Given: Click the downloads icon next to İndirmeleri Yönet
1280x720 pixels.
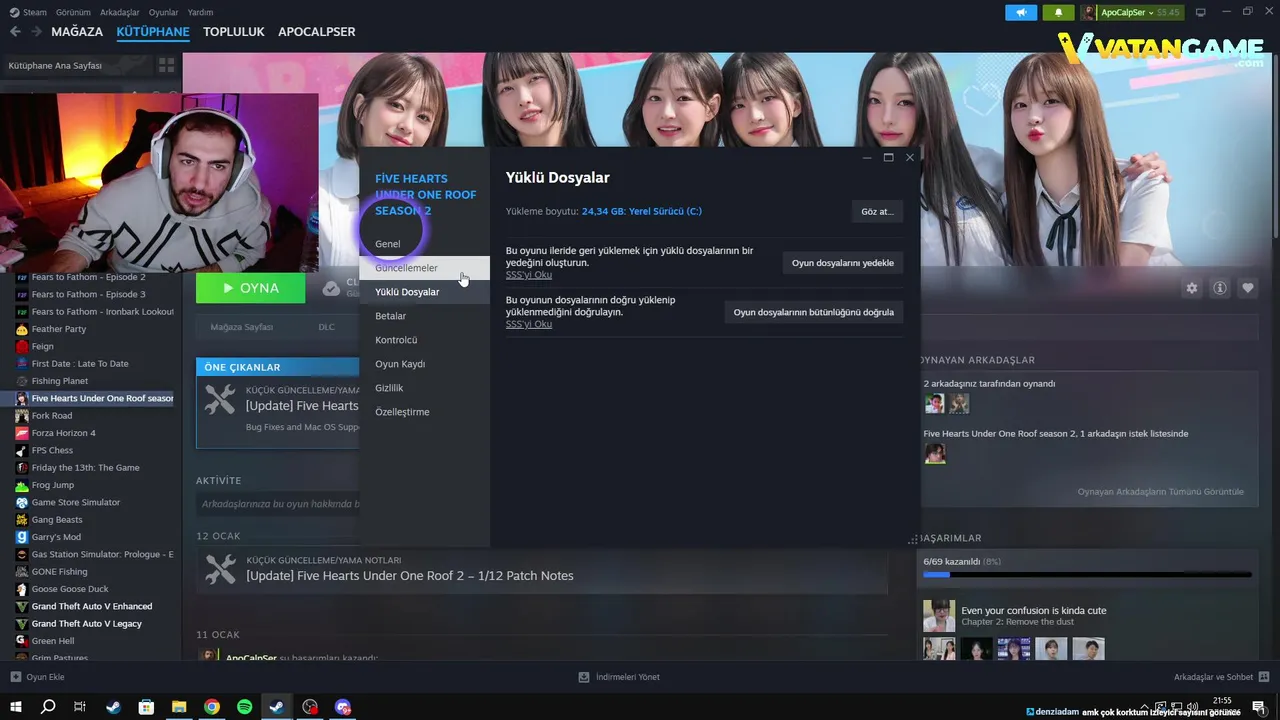Looking at the screenshot, I should tap(584, 677).
